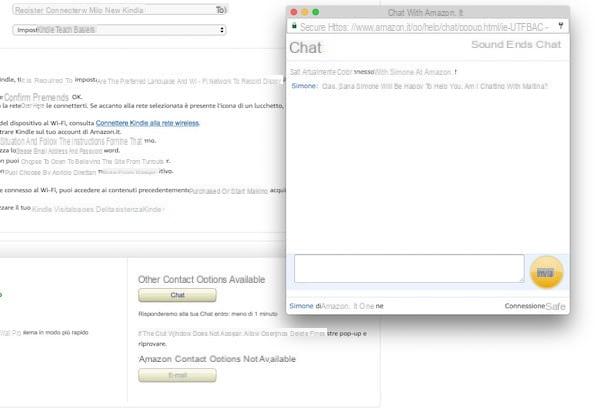Click the 'Chat With Amazon. It' window title
610x414 pixels.
(x=425, y=13)
